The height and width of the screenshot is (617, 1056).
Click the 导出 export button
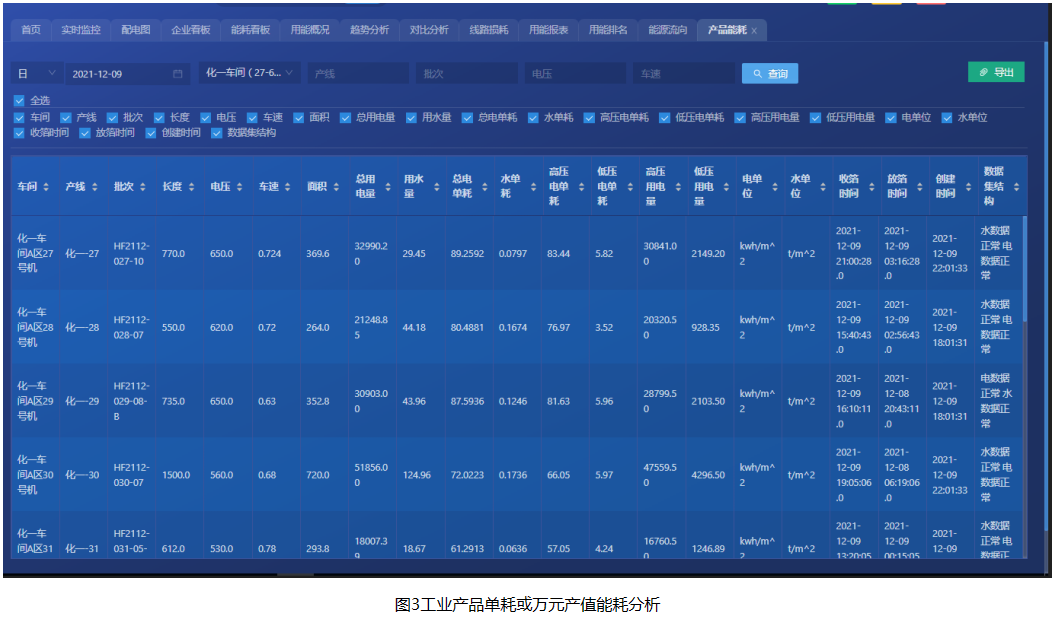(996, 72)
